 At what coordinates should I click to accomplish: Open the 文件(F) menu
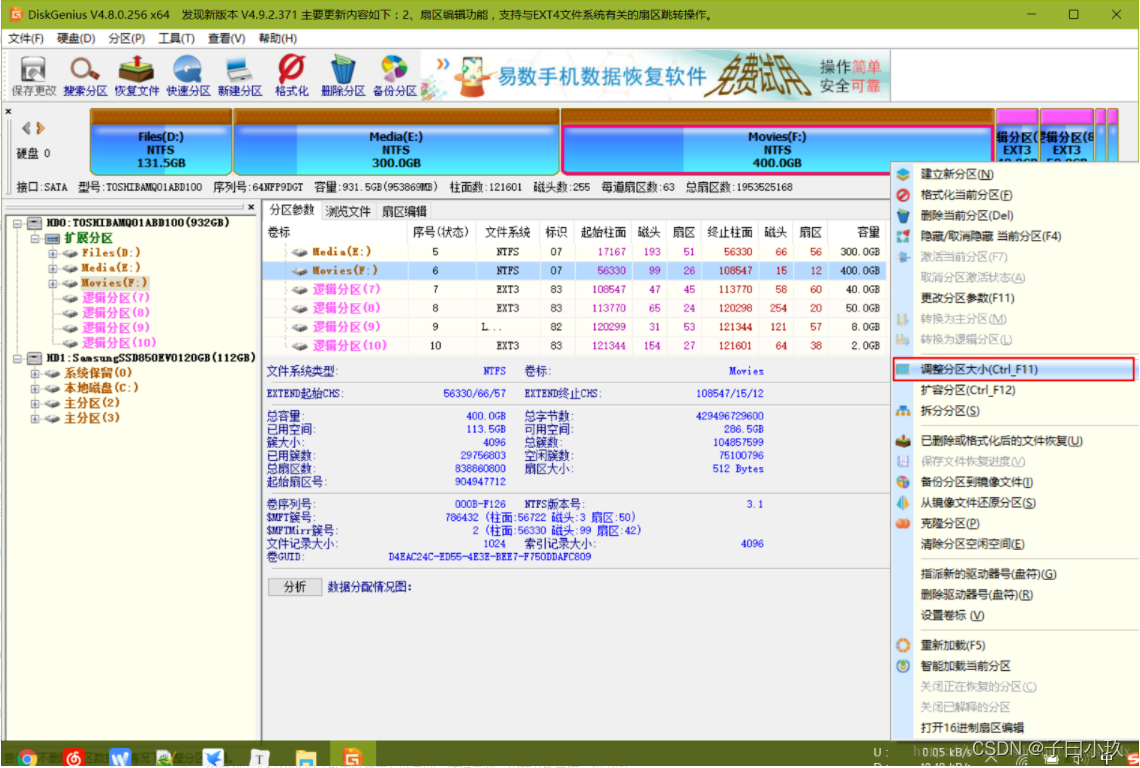pos(26,39)
